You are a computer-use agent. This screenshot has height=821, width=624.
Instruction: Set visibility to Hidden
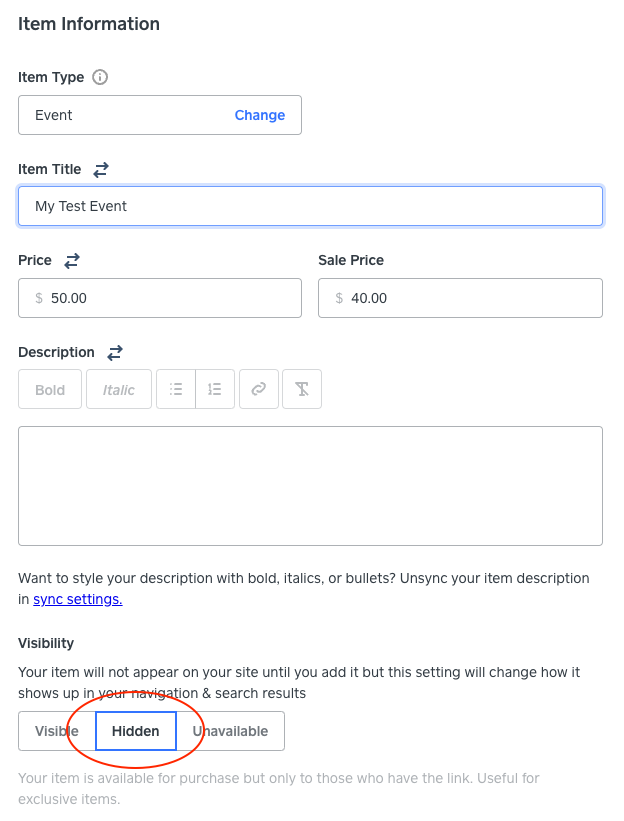pos(136,731)
